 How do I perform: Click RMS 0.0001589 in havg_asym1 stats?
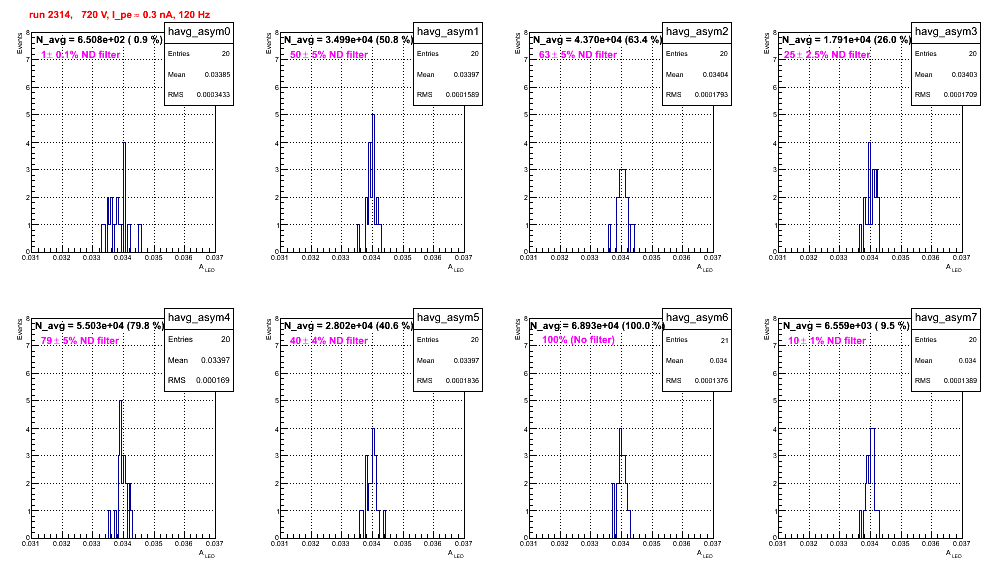[448, 94]
